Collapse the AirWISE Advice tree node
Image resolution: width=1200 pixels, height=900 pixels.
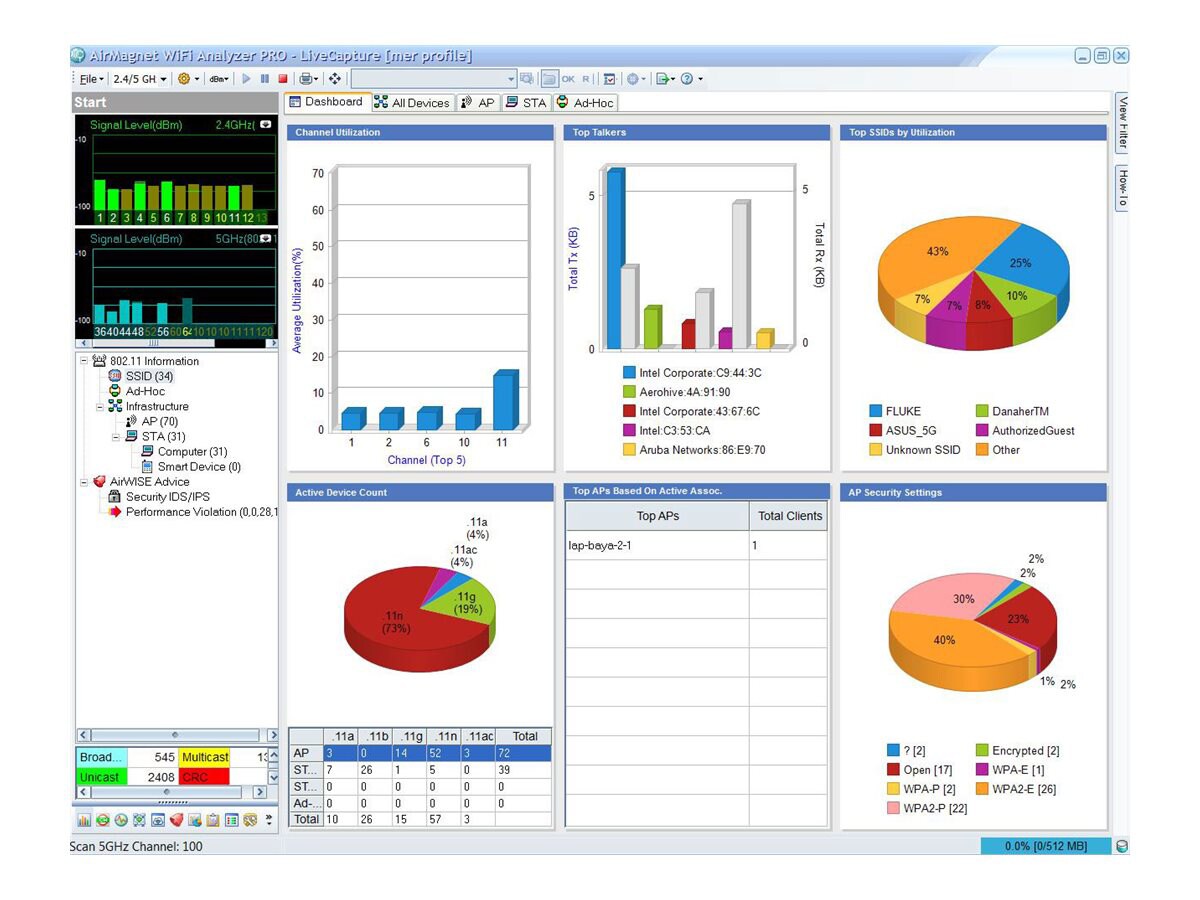82,481
